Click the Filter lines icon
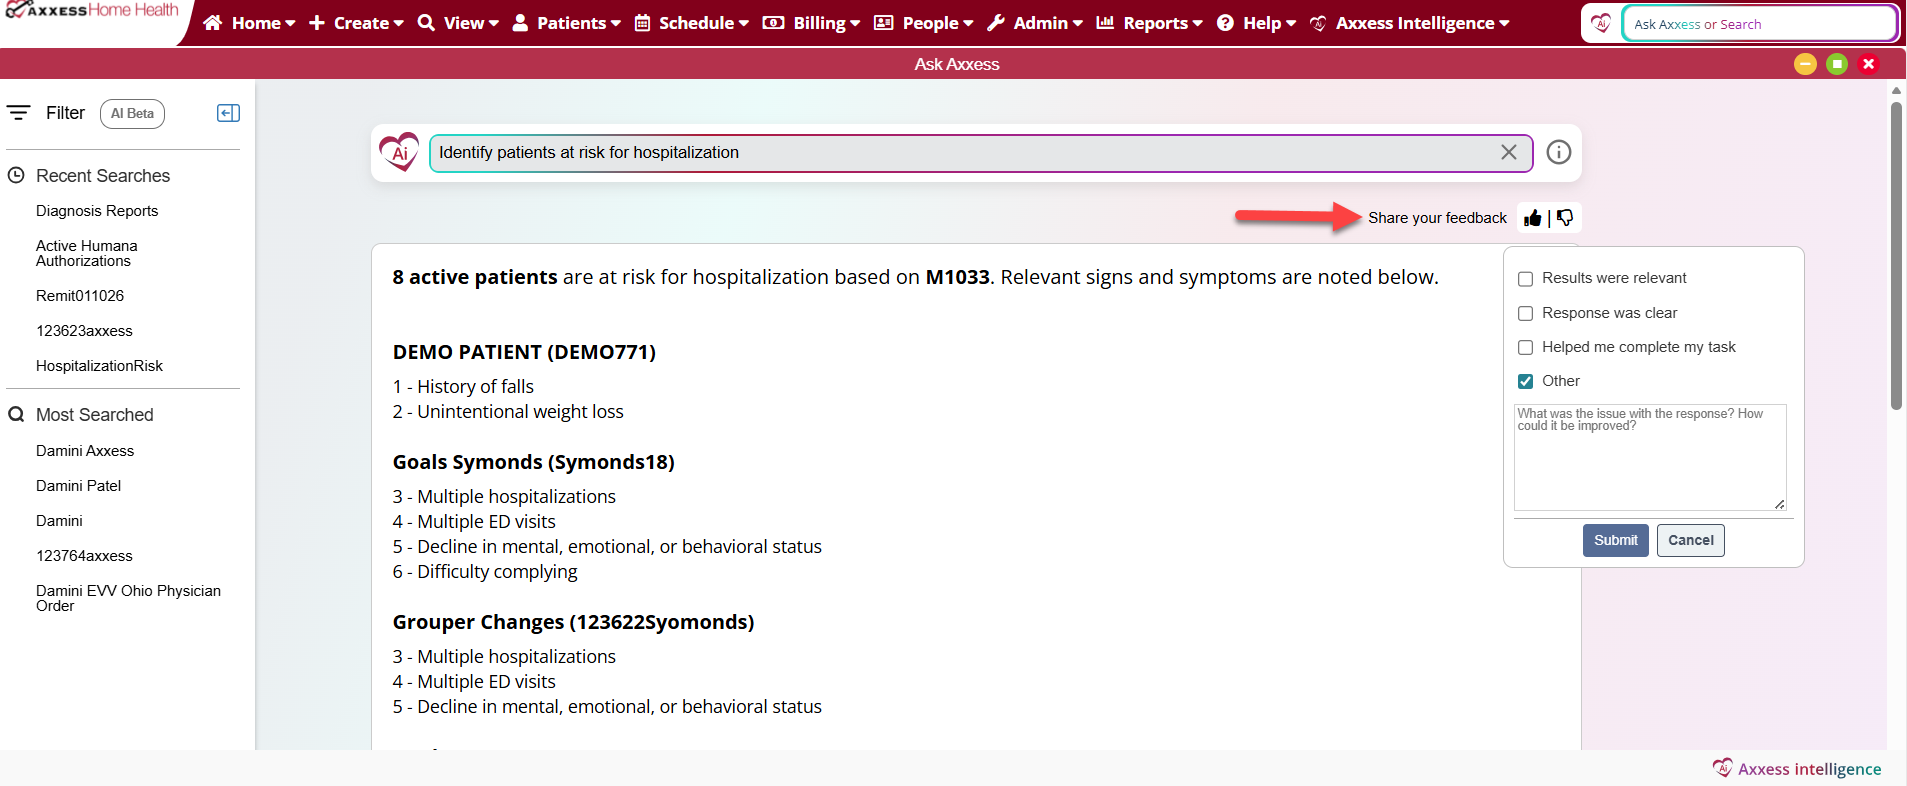Image resolution: width=1907 pixels, height=786 pixels. click(x=19, y=113)
